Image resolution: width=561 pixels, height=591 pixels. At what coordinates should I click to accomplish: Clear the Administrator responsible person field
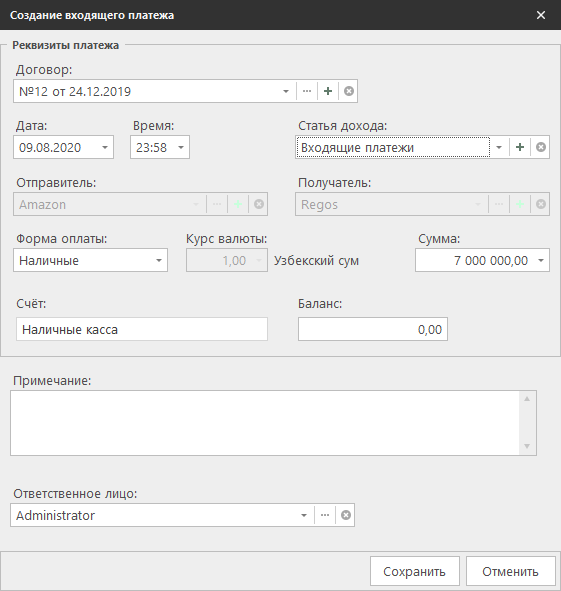(346, 515)
